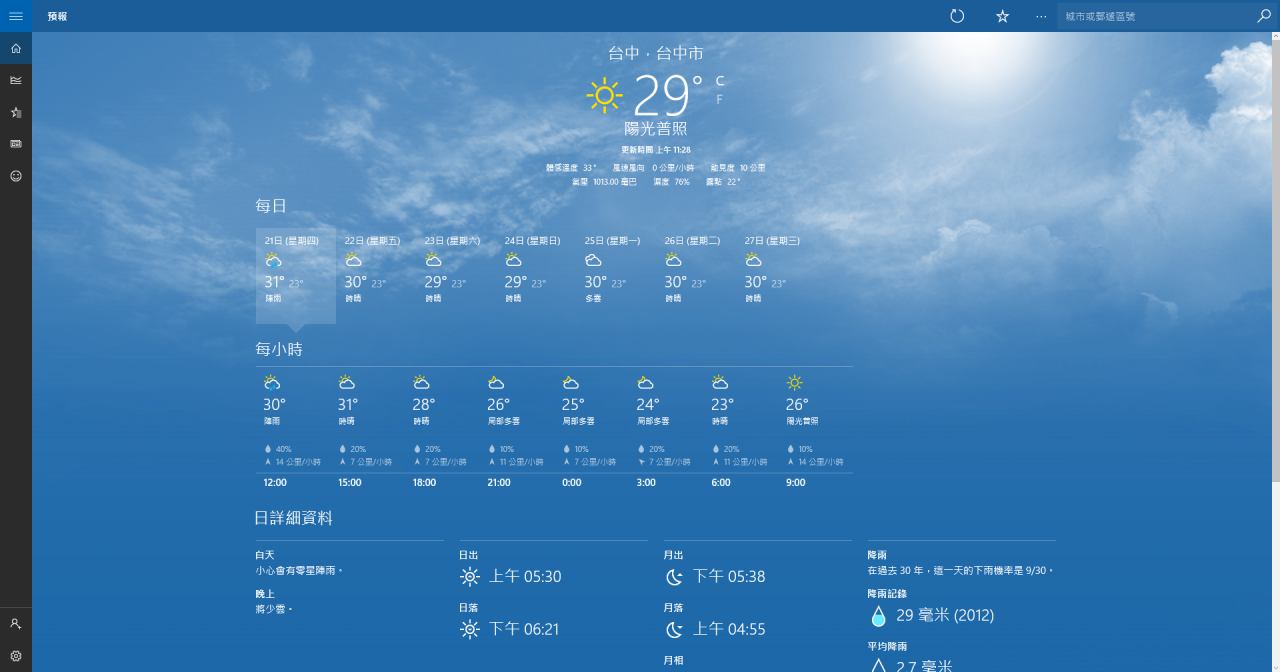Focus the city or postal code search box
1280x672 pixels.
[1154, 16]
